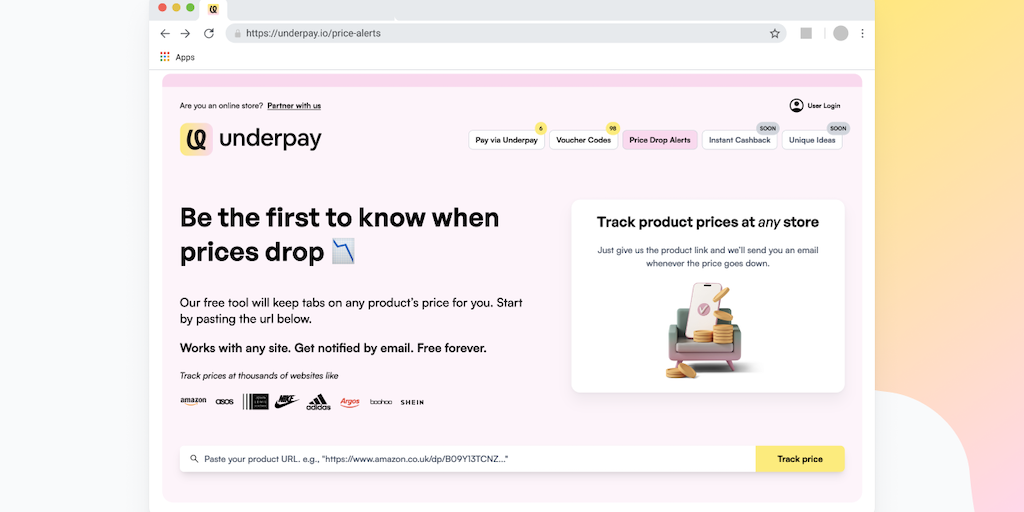The width and height of the screenshot is (1024, 512).
Task: Focus the Paste your product URL field
Action: [468, 459]
